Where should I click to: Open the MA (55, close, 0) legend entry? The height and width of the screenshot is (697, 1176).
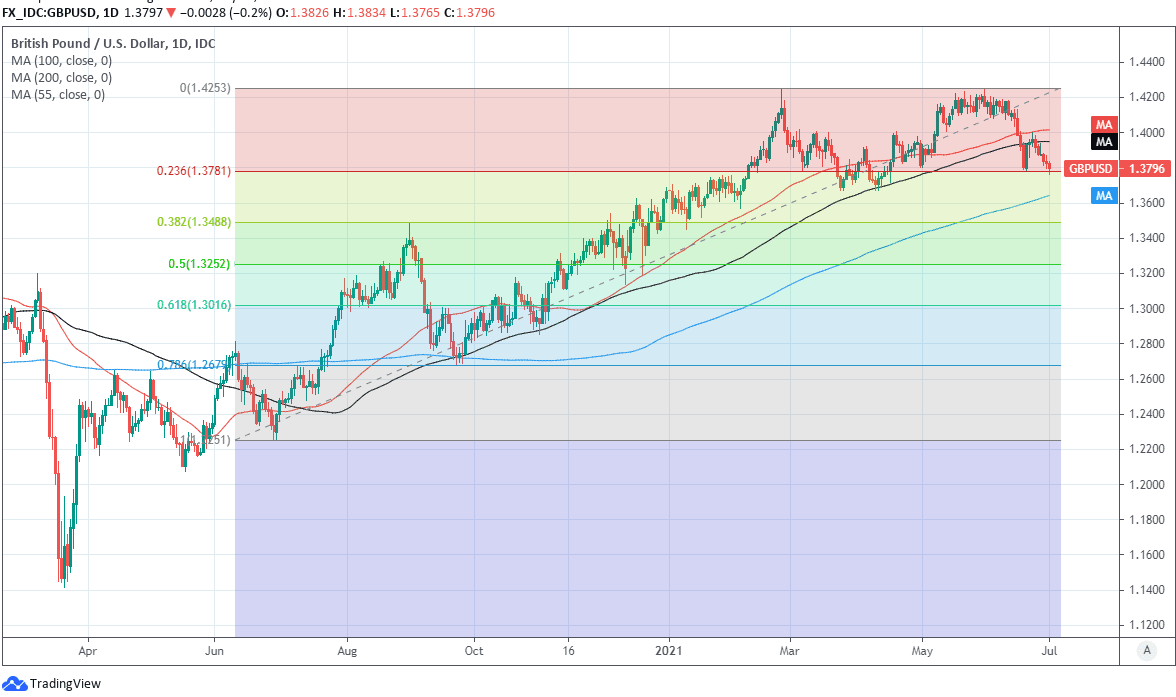(58, 95)
